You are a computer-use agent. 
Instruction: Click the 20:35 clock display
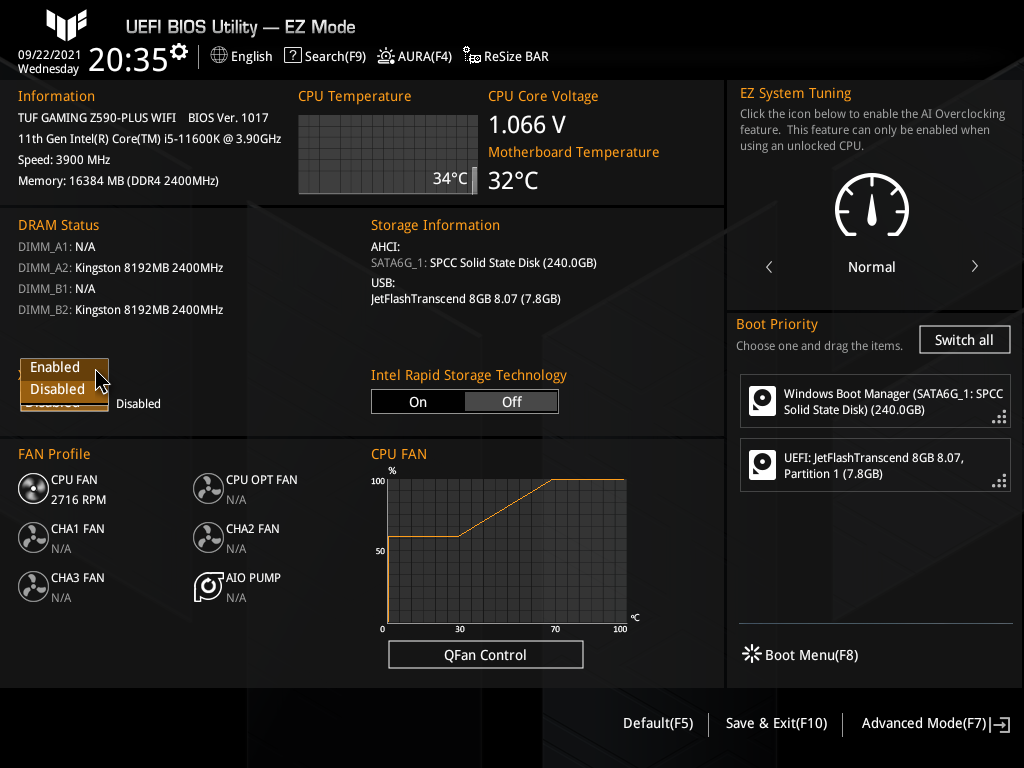click(x=128, y=59)
